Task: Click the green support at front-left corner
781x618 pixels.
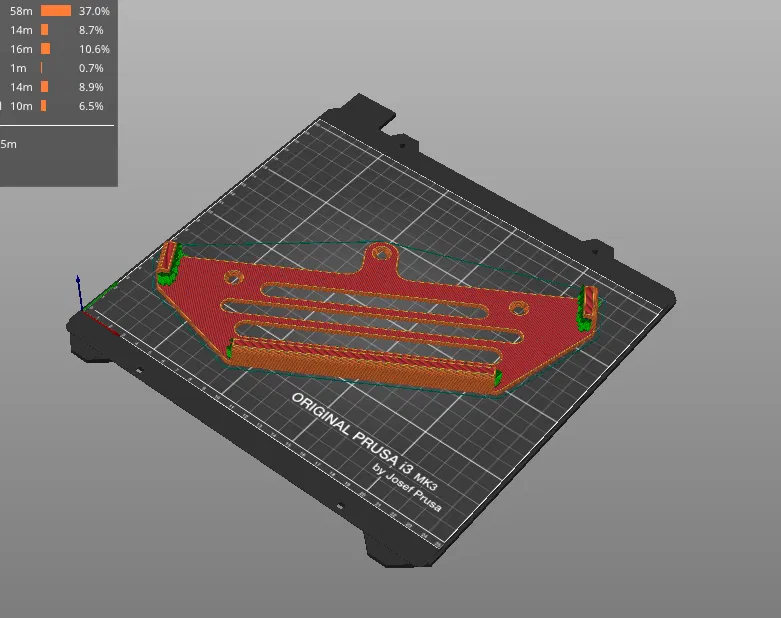Action: pos(230,349)
